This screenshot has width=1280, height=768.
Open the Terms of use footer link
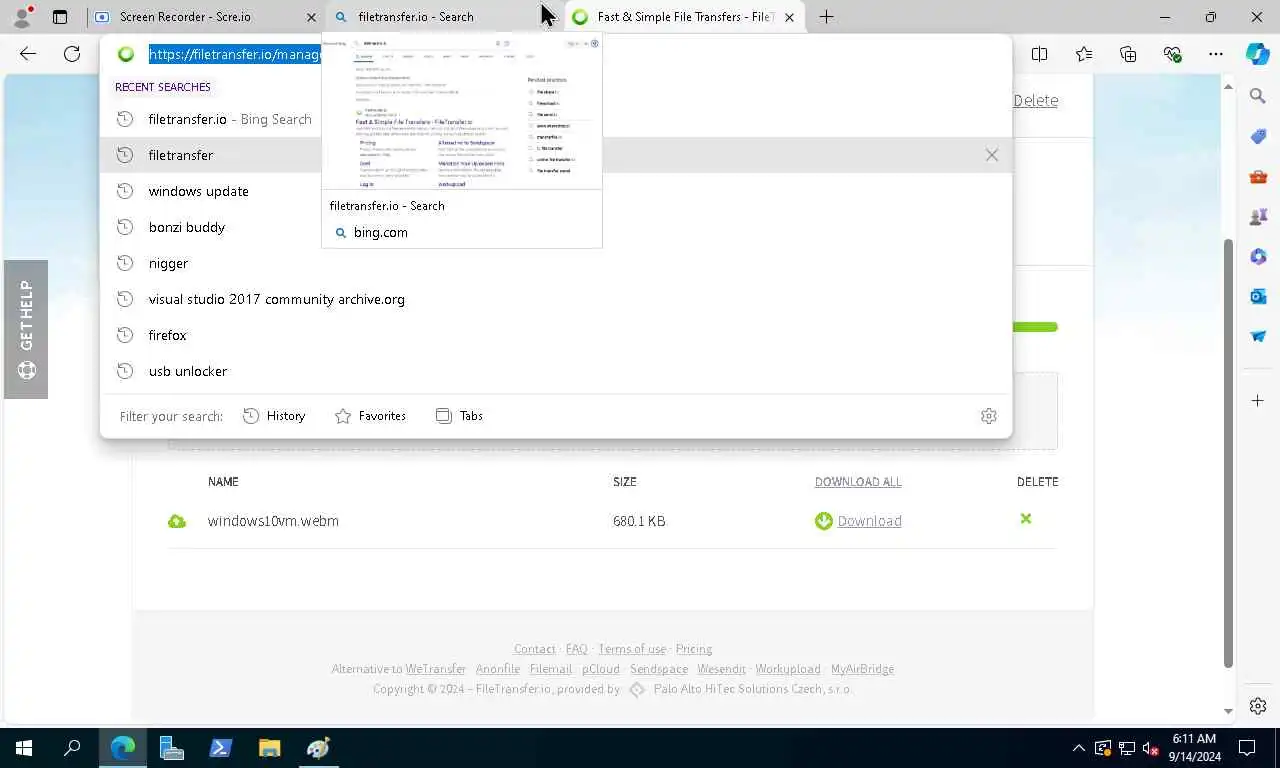[631, 649]
